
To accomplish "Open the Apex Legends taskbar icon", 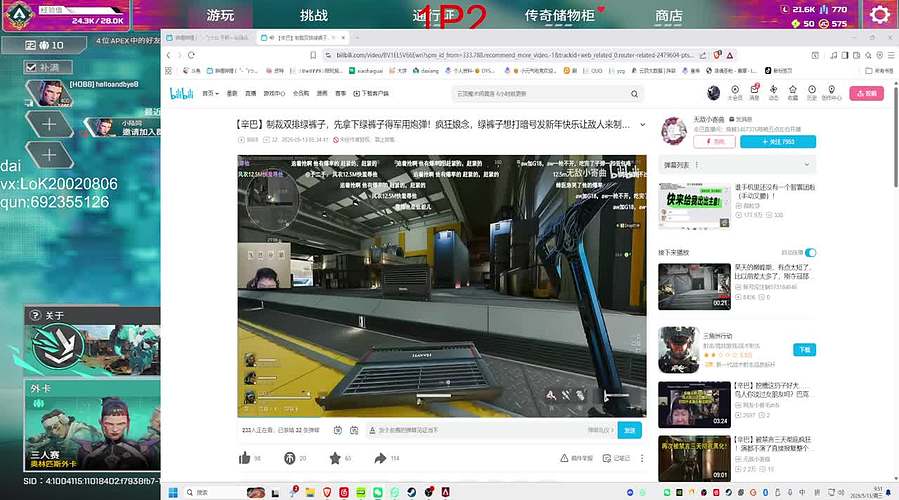I will (445, 492).
